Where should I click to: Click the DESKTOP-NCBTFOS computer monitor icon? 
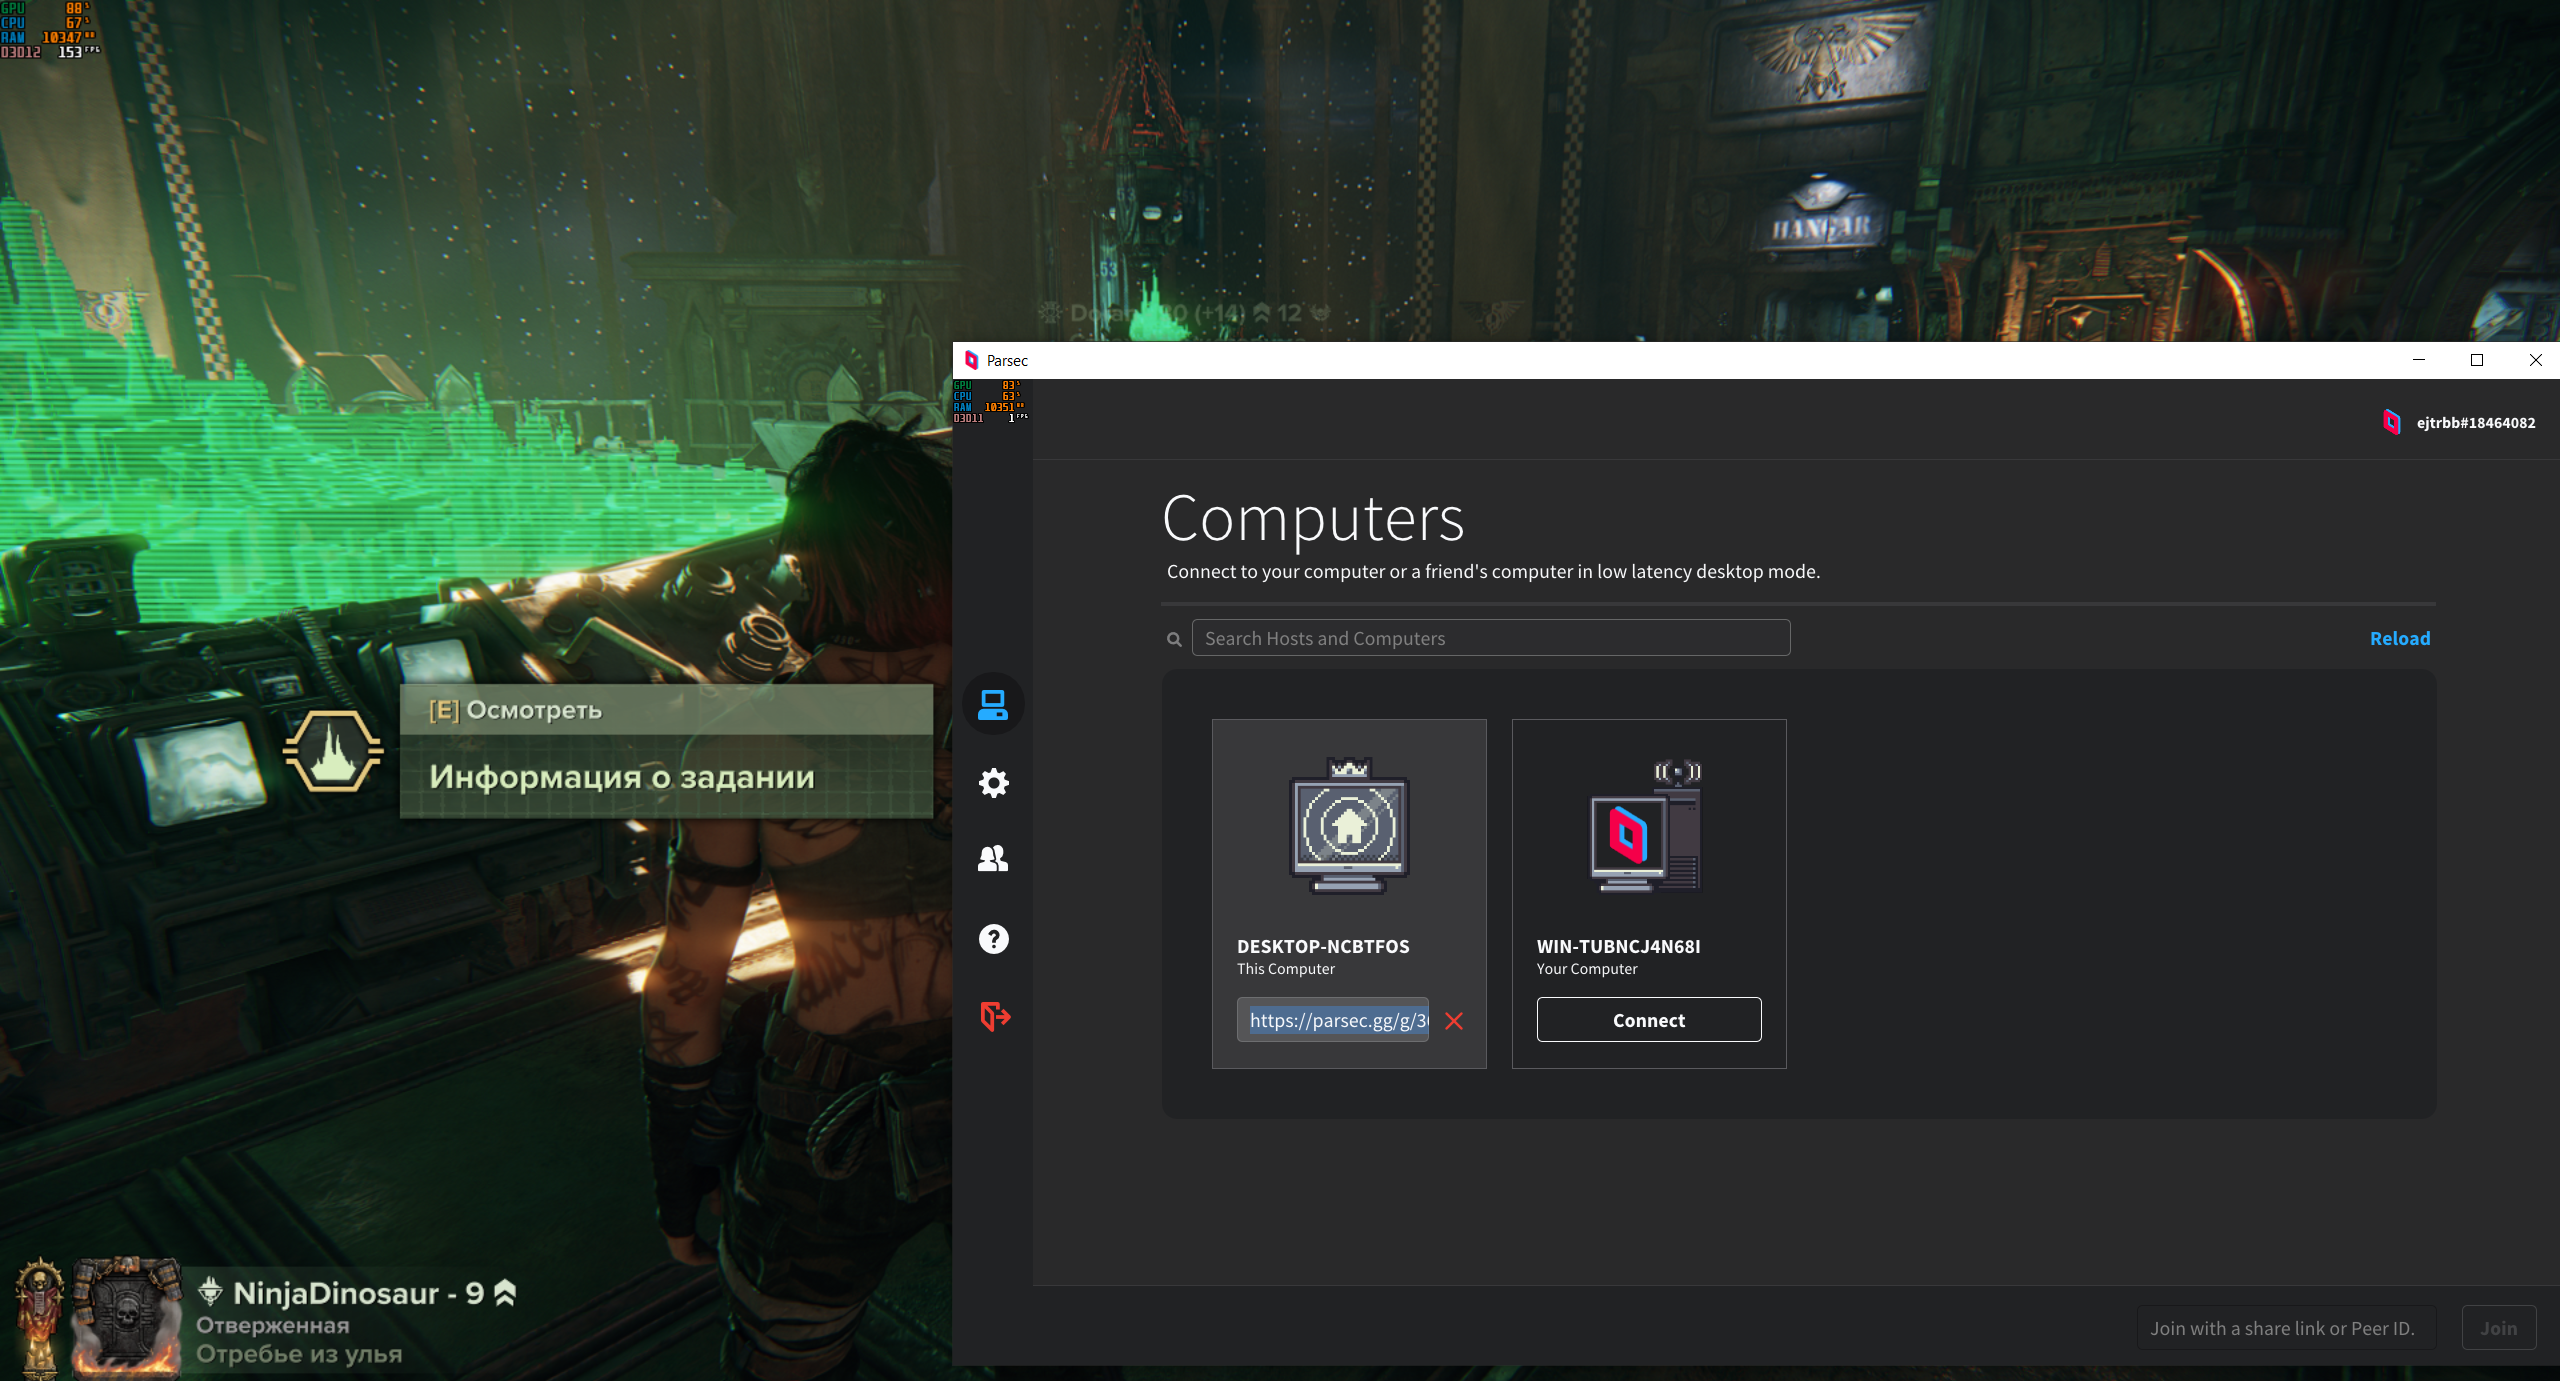(1349, 826)
